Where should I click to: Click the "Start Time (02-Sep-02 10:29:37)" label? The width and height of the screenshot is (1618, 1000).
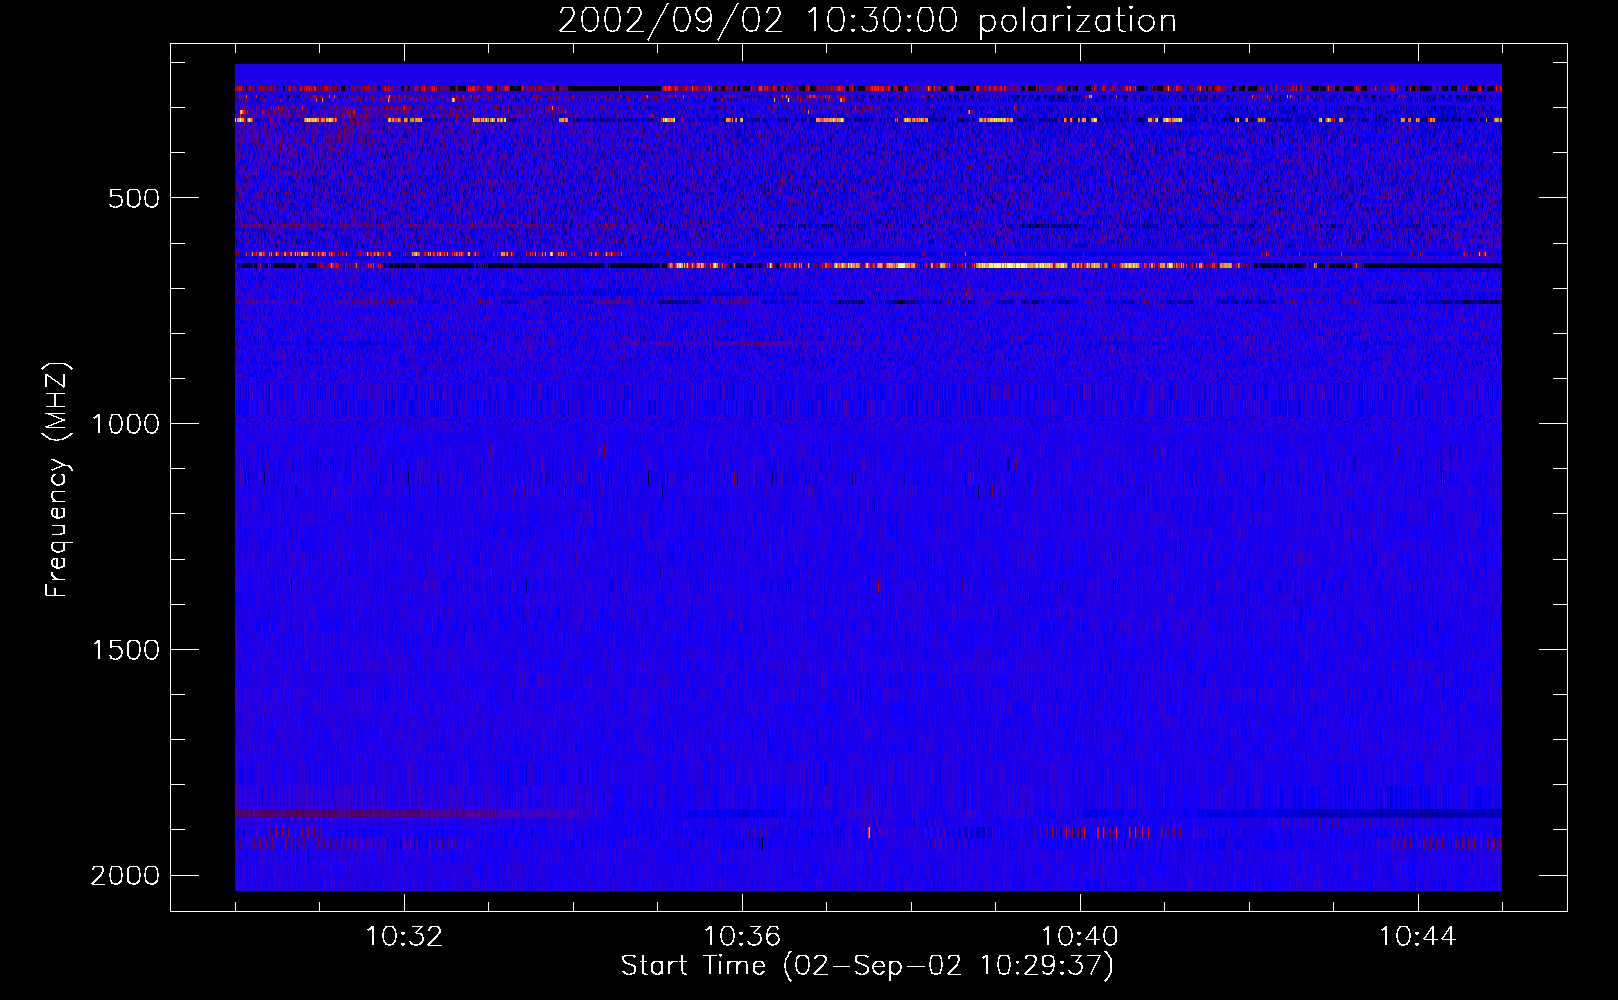coord(867,966)
